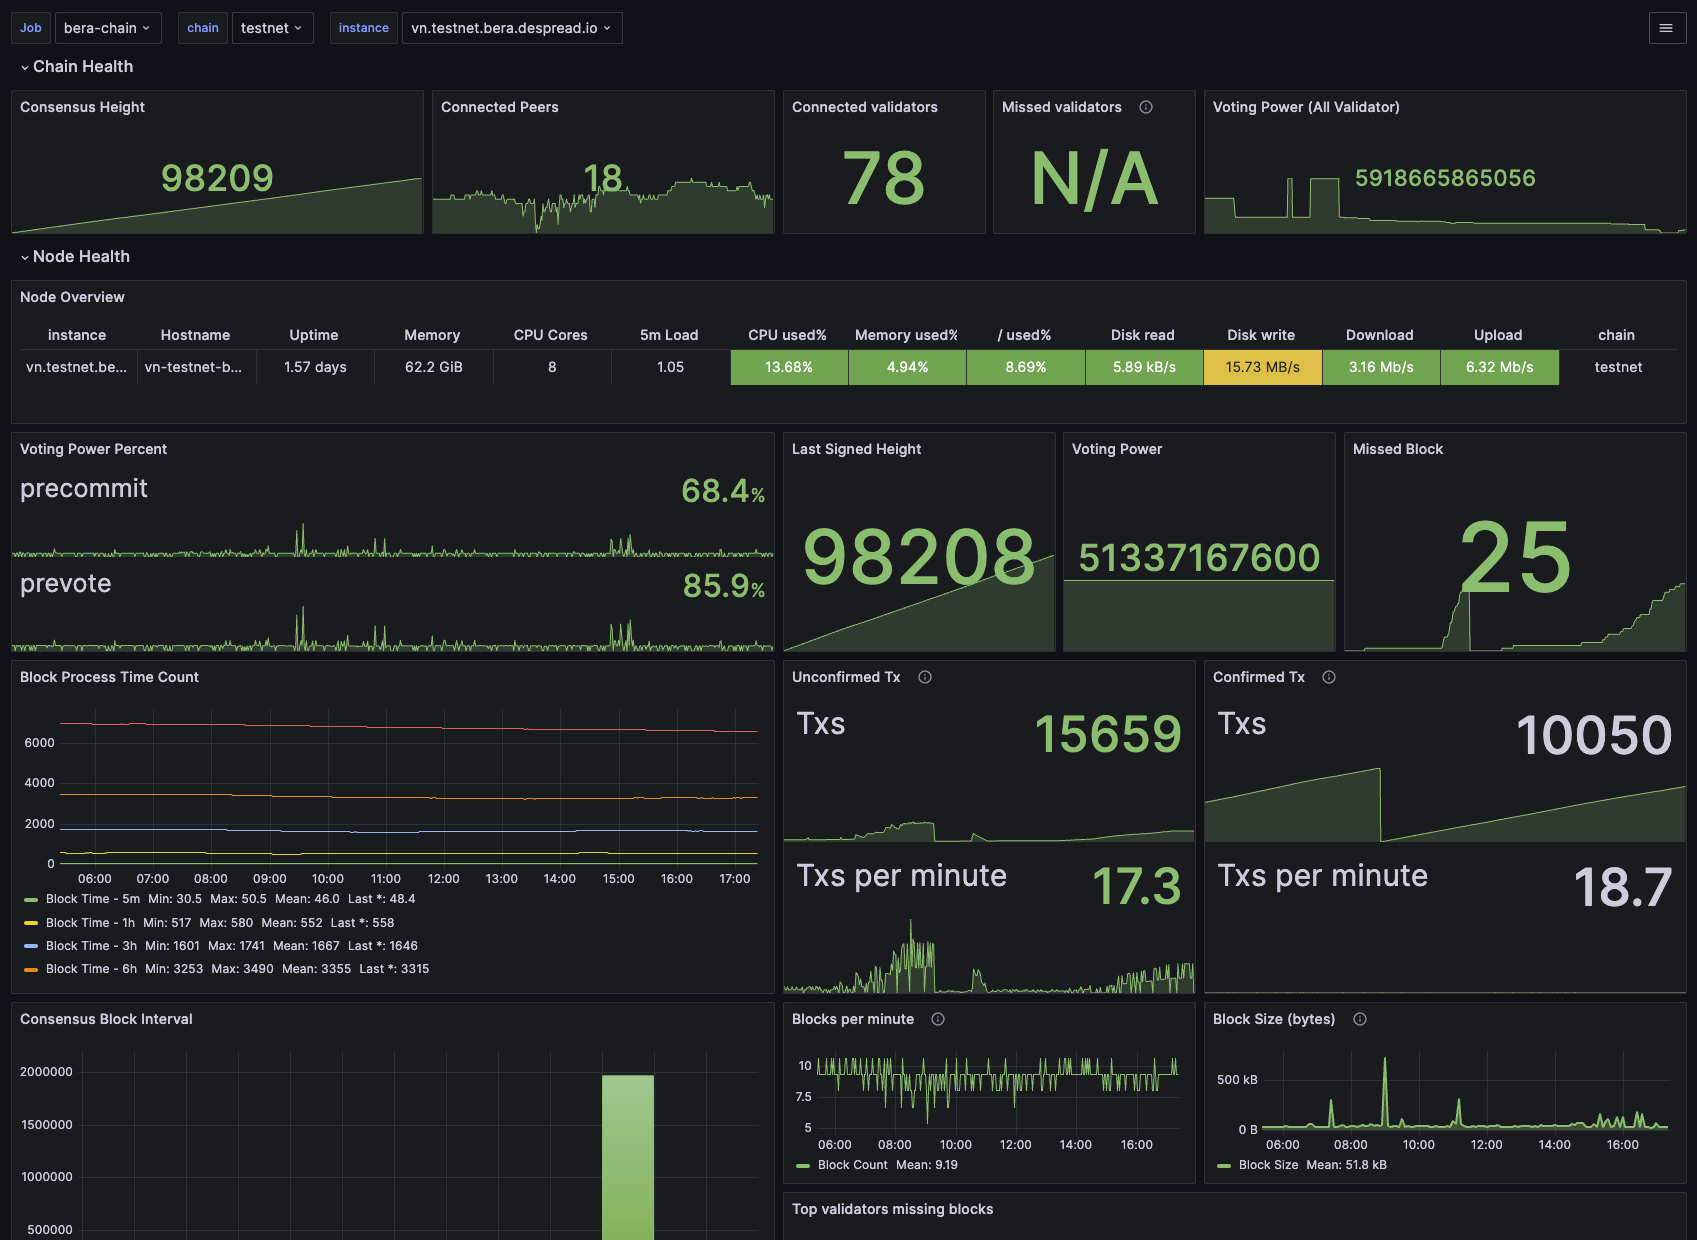Toggle Block Time - 5m legend series

point(92,899)
